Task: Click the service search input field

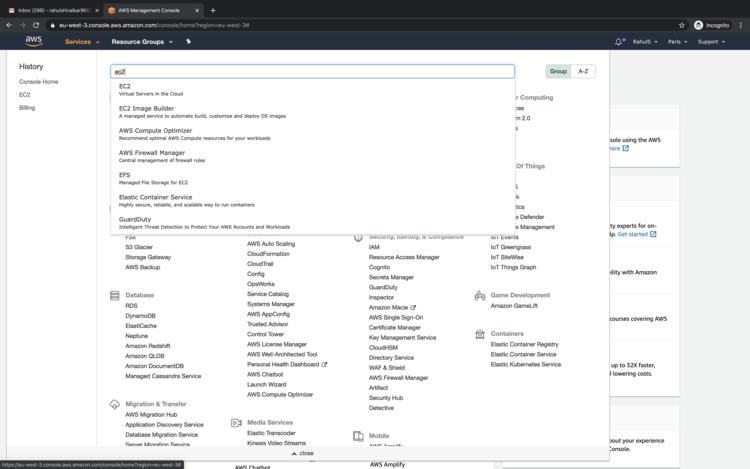Action: (x=312, y=72)
